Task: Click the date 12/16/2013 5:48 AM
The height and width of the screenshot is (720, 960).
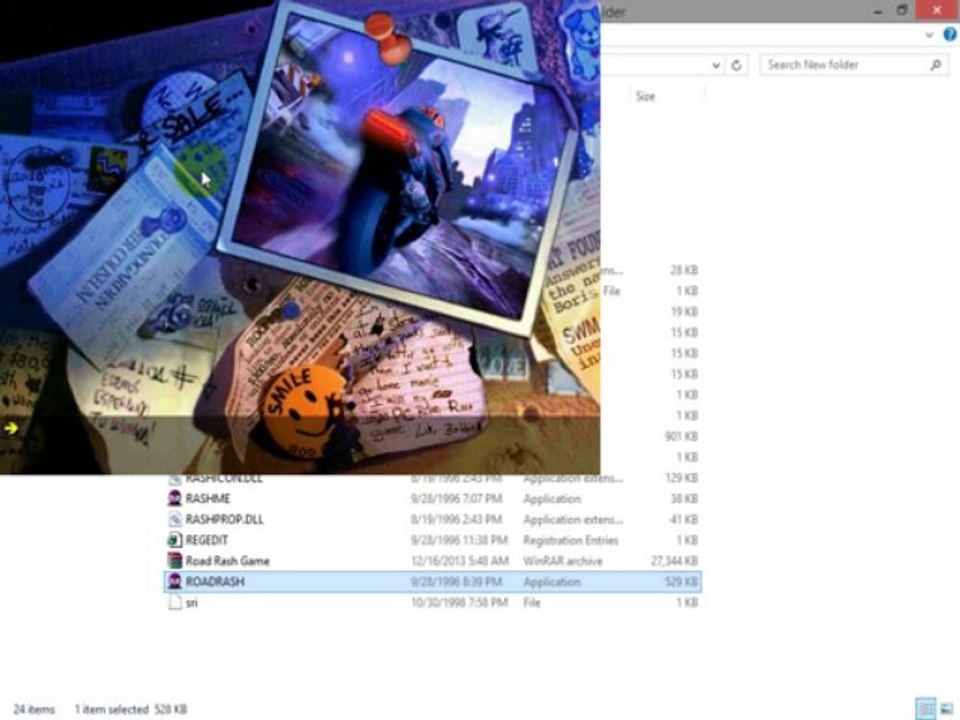Action: (x=460, y=561)
